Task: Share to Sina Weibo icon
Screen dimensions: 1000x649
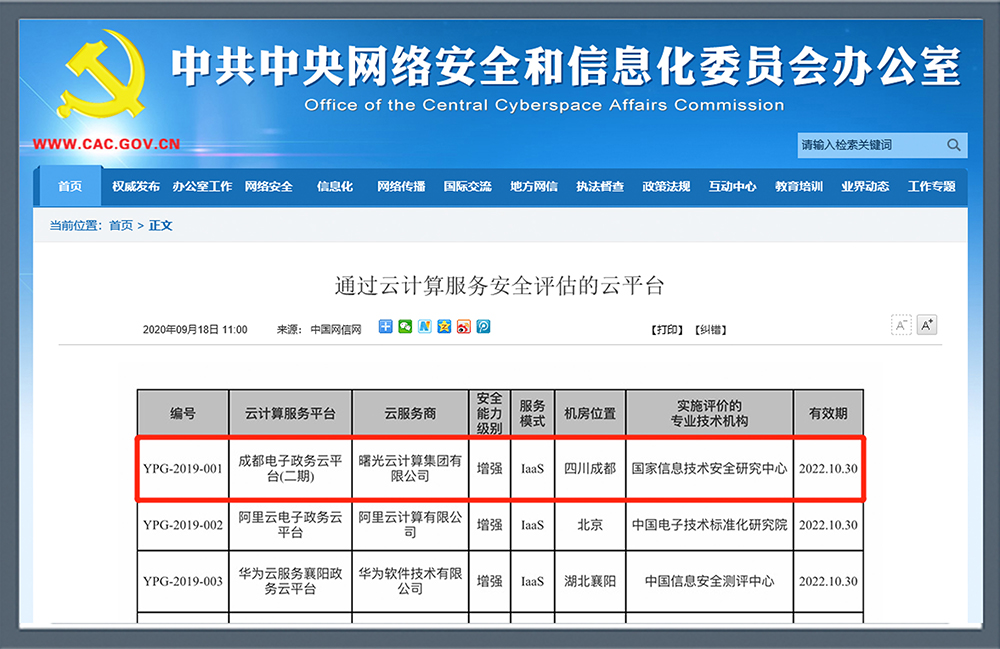Action: tap(463, 327)
